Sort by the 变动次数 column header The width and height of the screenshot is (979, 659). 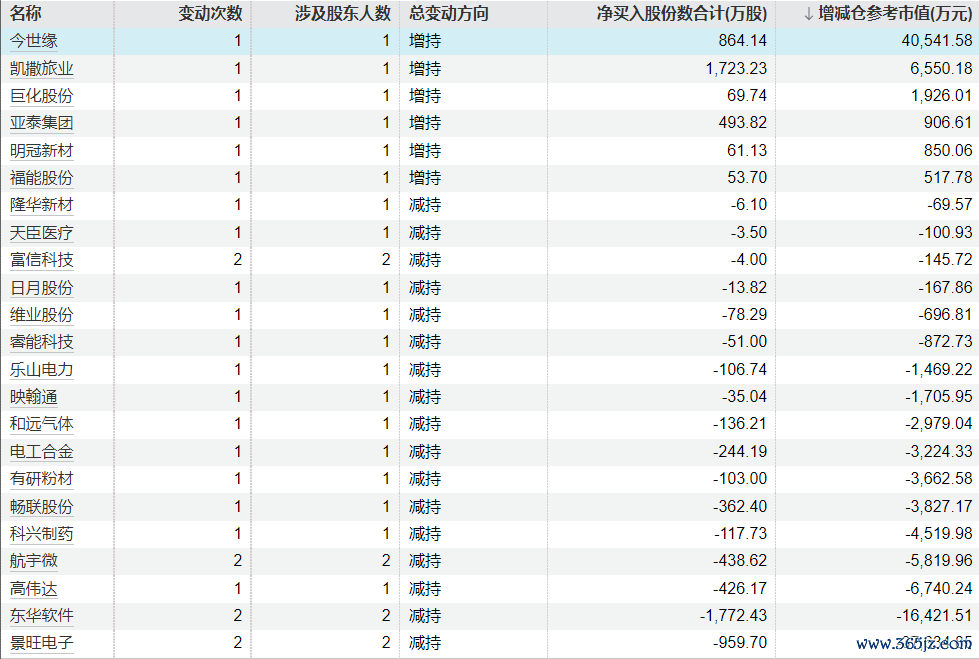point(210,14)
